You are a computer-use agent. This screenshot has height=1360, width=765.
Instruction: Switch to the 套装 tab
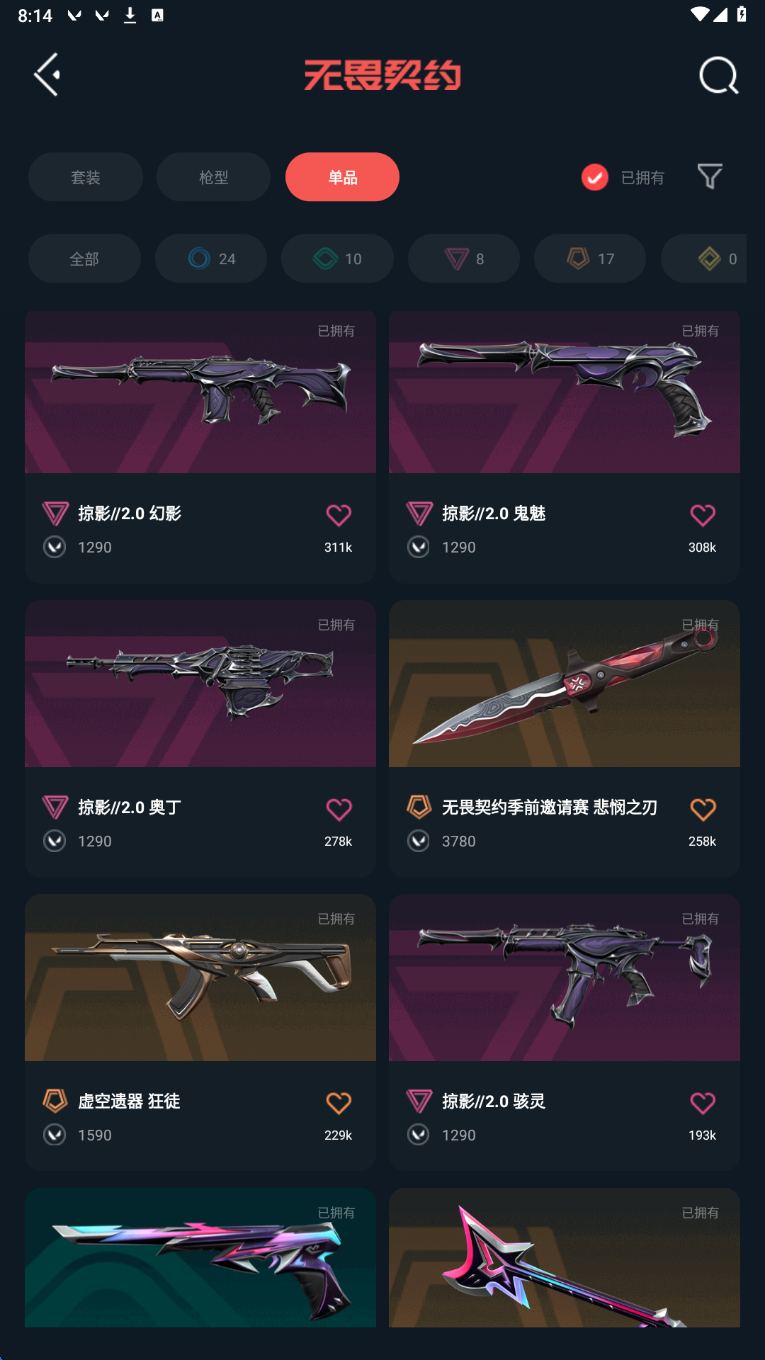(x=85, y=177)
